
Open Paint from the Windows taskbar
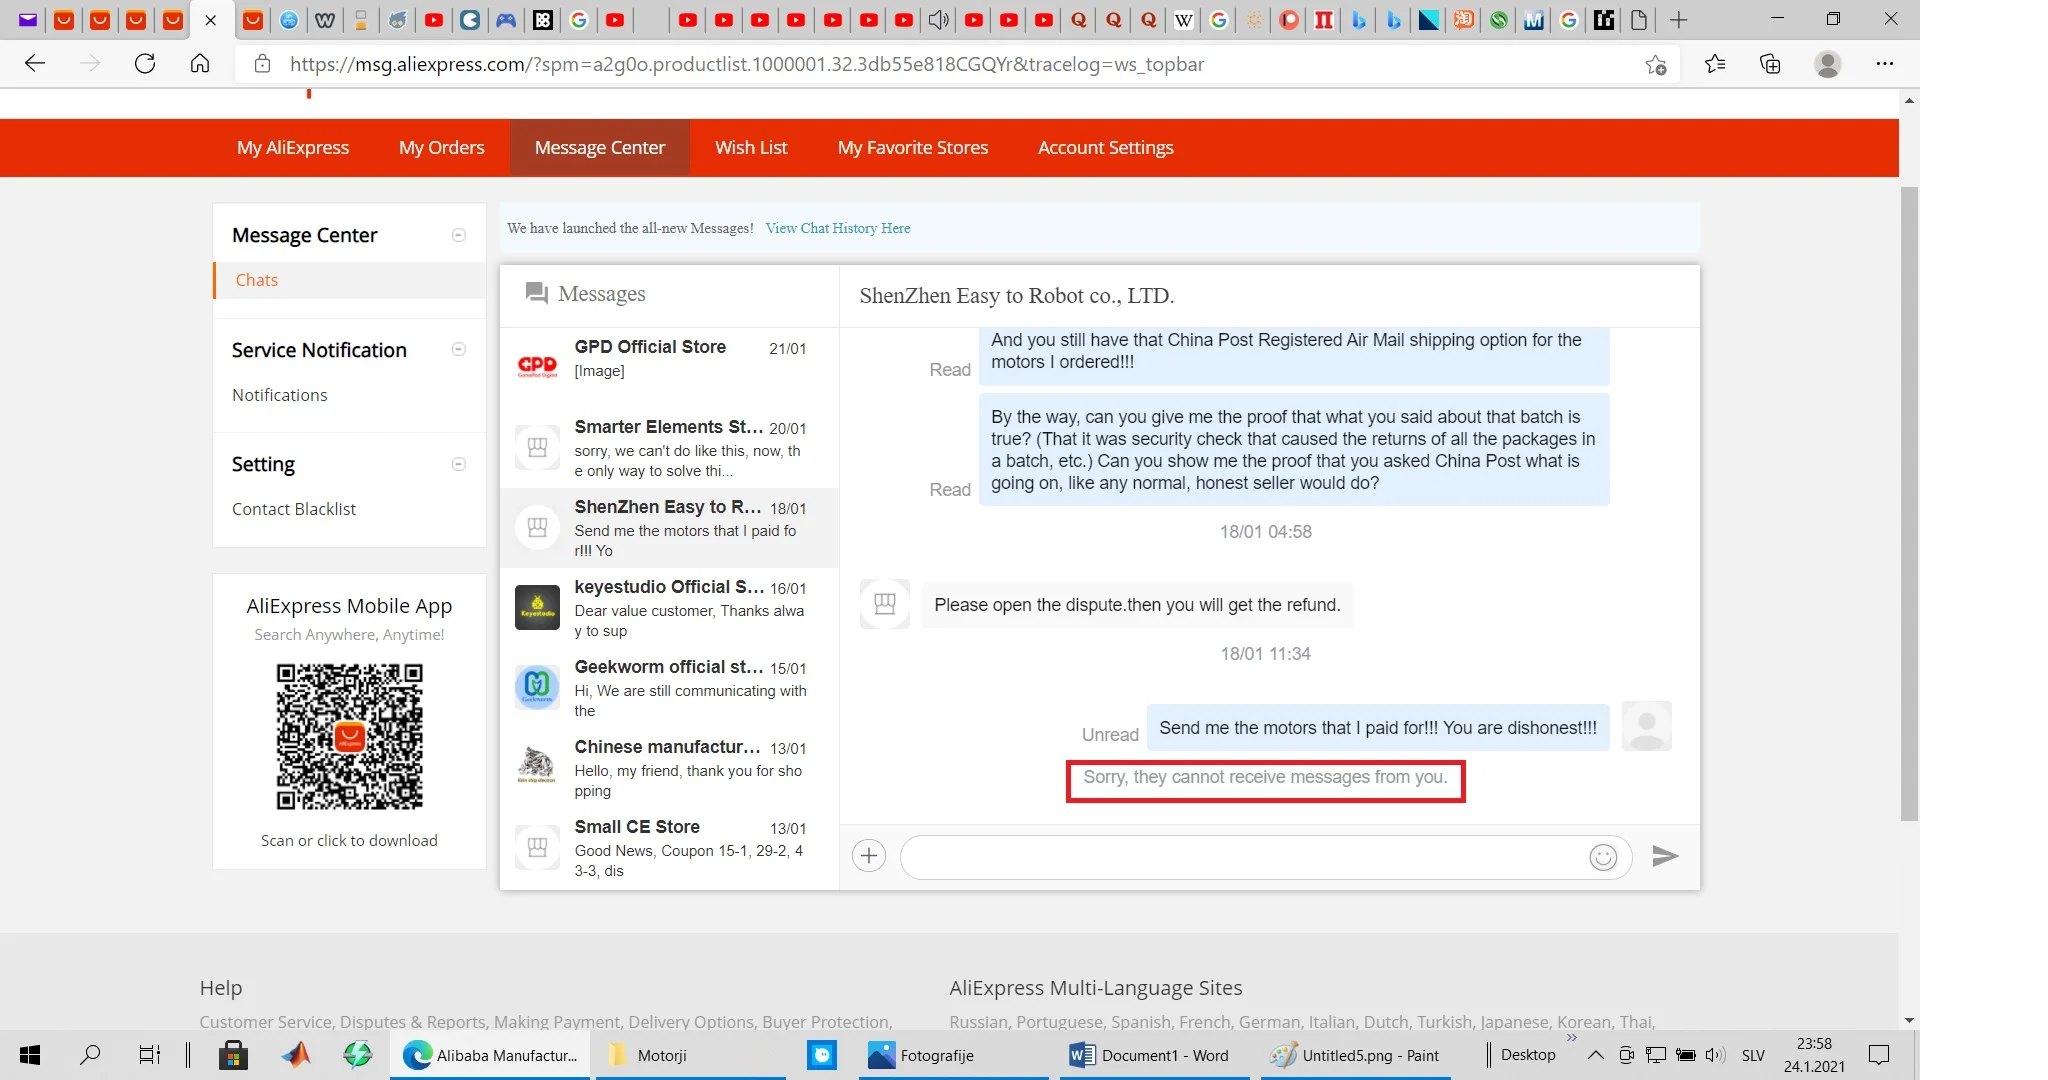1355,1055
